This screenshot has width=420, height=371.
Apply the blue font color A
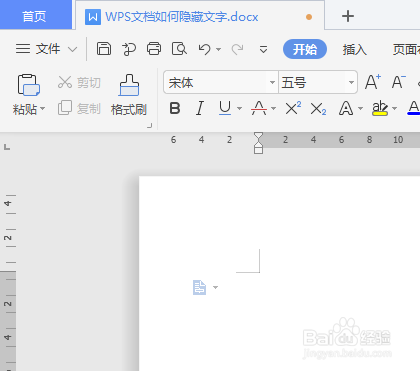coord(414,108)
